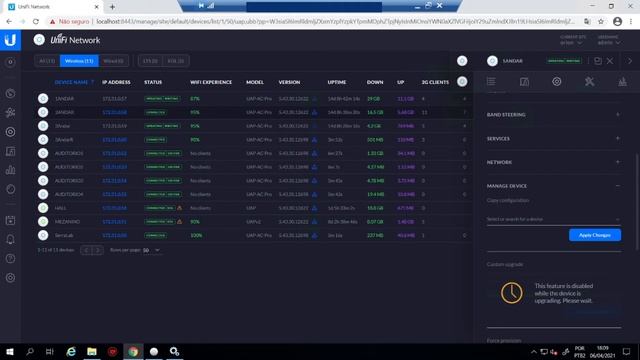This screenshot has width=640, height=360.
Task: Open the topology map icon in the sidebar
Action: pos(11,113)
